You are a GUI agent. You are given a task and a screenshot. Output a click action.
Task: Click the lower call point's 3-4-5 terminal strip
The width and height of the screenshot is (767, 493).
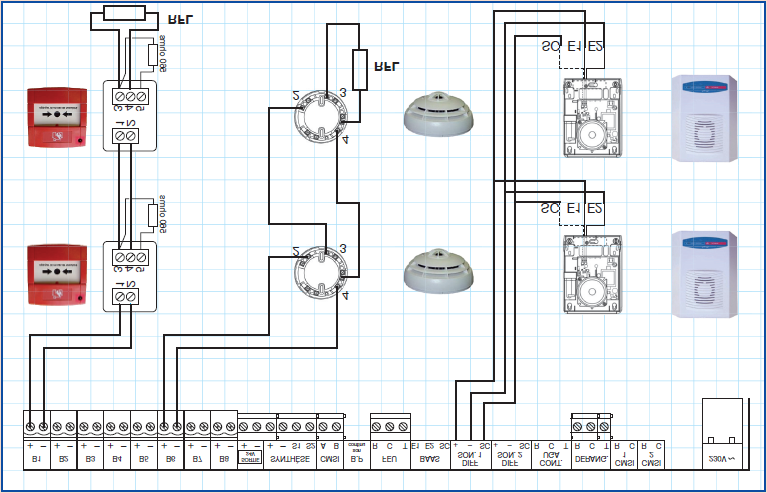(130, 257)
